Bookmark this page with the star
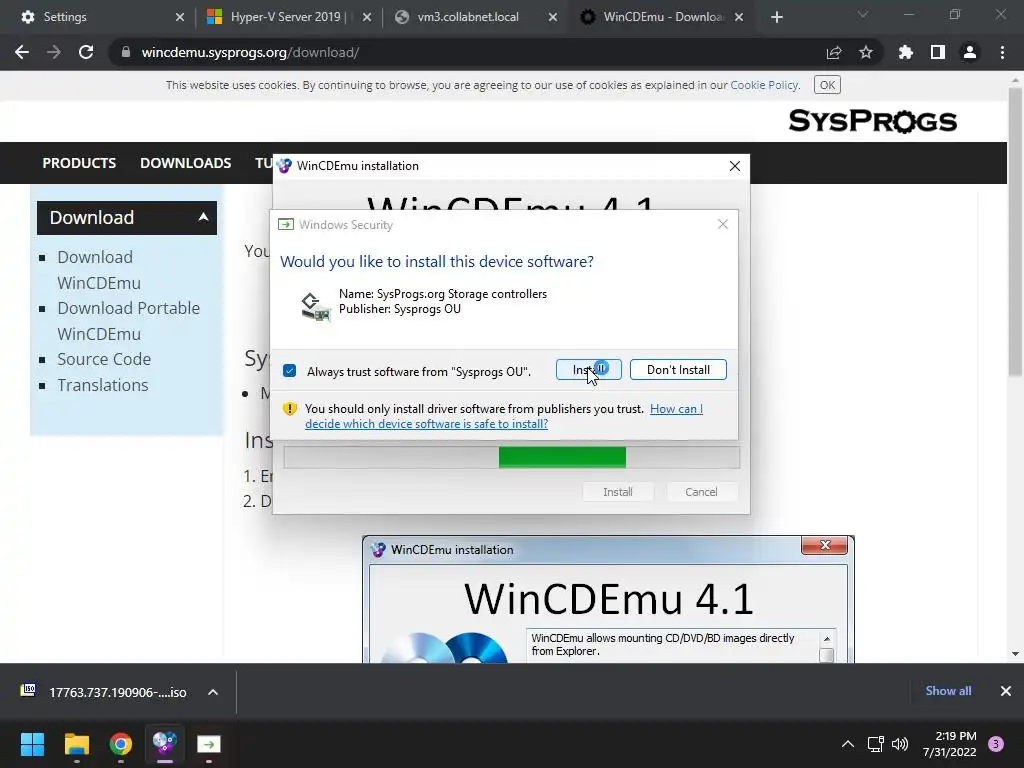Screen dimensions: 1024x768 pyautogui.click(x=866, y=52)
